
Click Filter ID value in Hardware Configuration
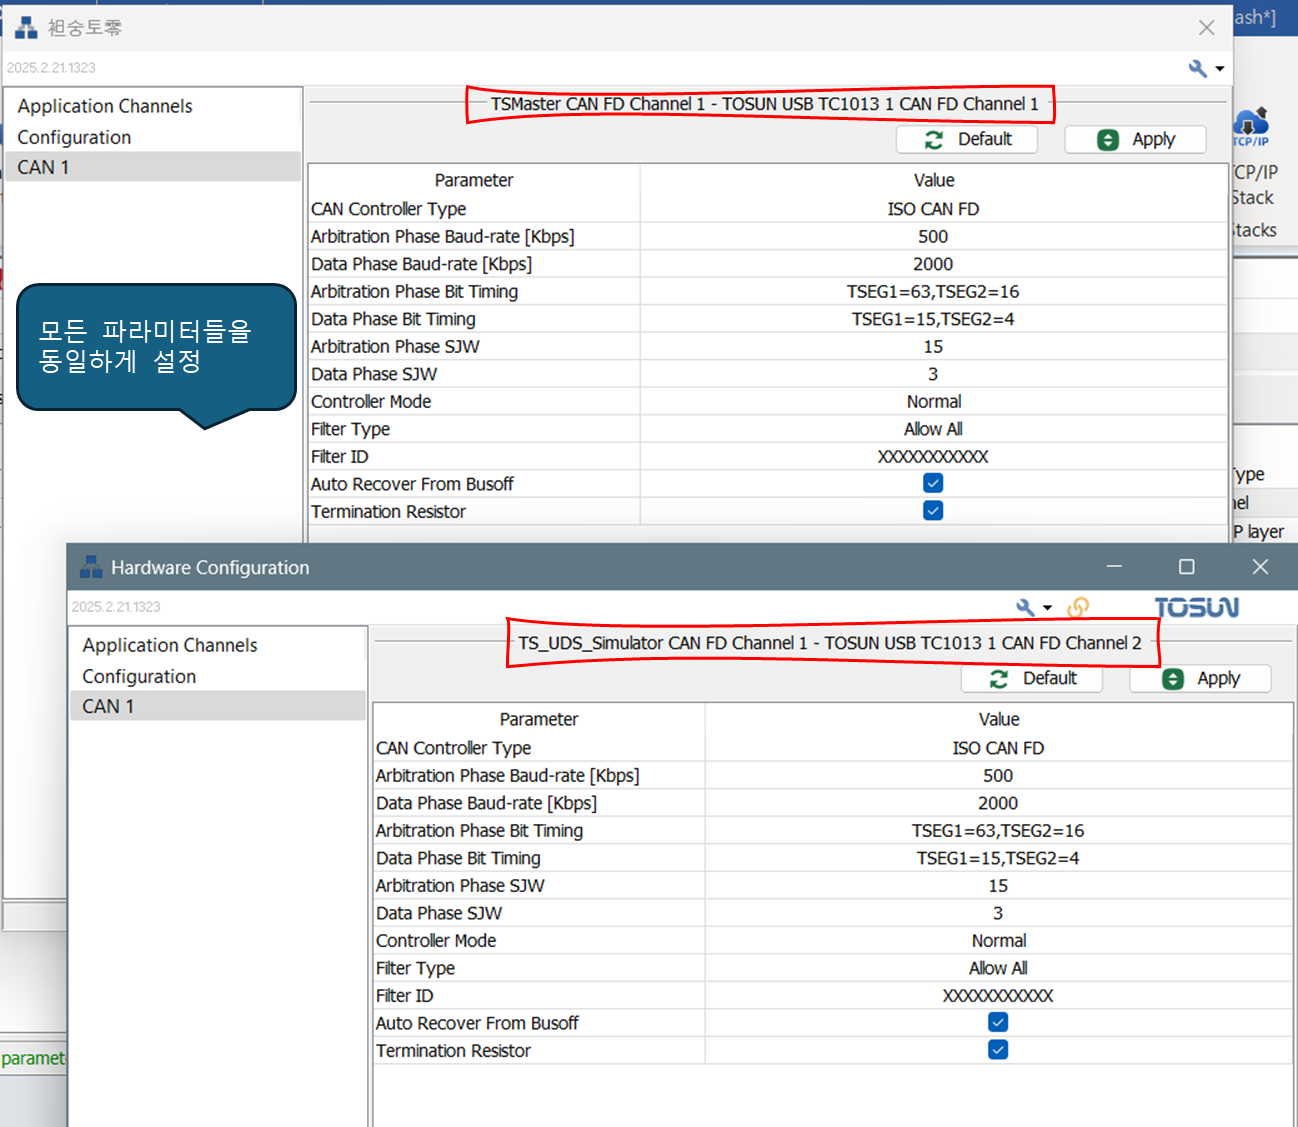(x=998, y=995)
